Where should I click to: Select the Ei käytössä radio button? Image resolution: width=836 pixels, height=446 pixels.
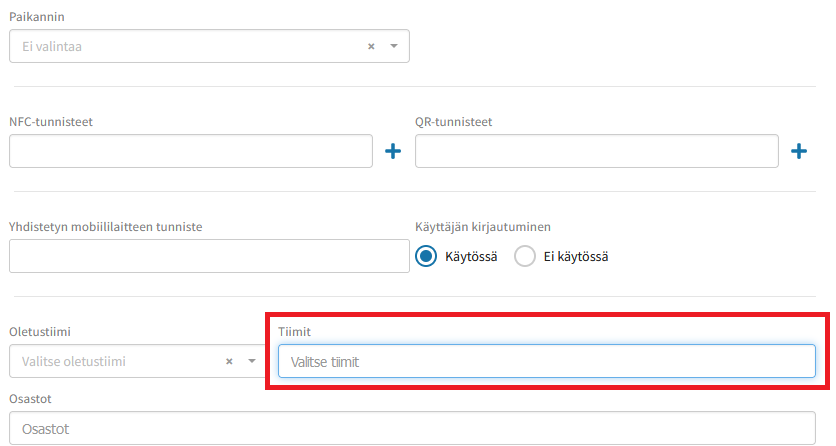pyautogui.click(x=525, y=257)
